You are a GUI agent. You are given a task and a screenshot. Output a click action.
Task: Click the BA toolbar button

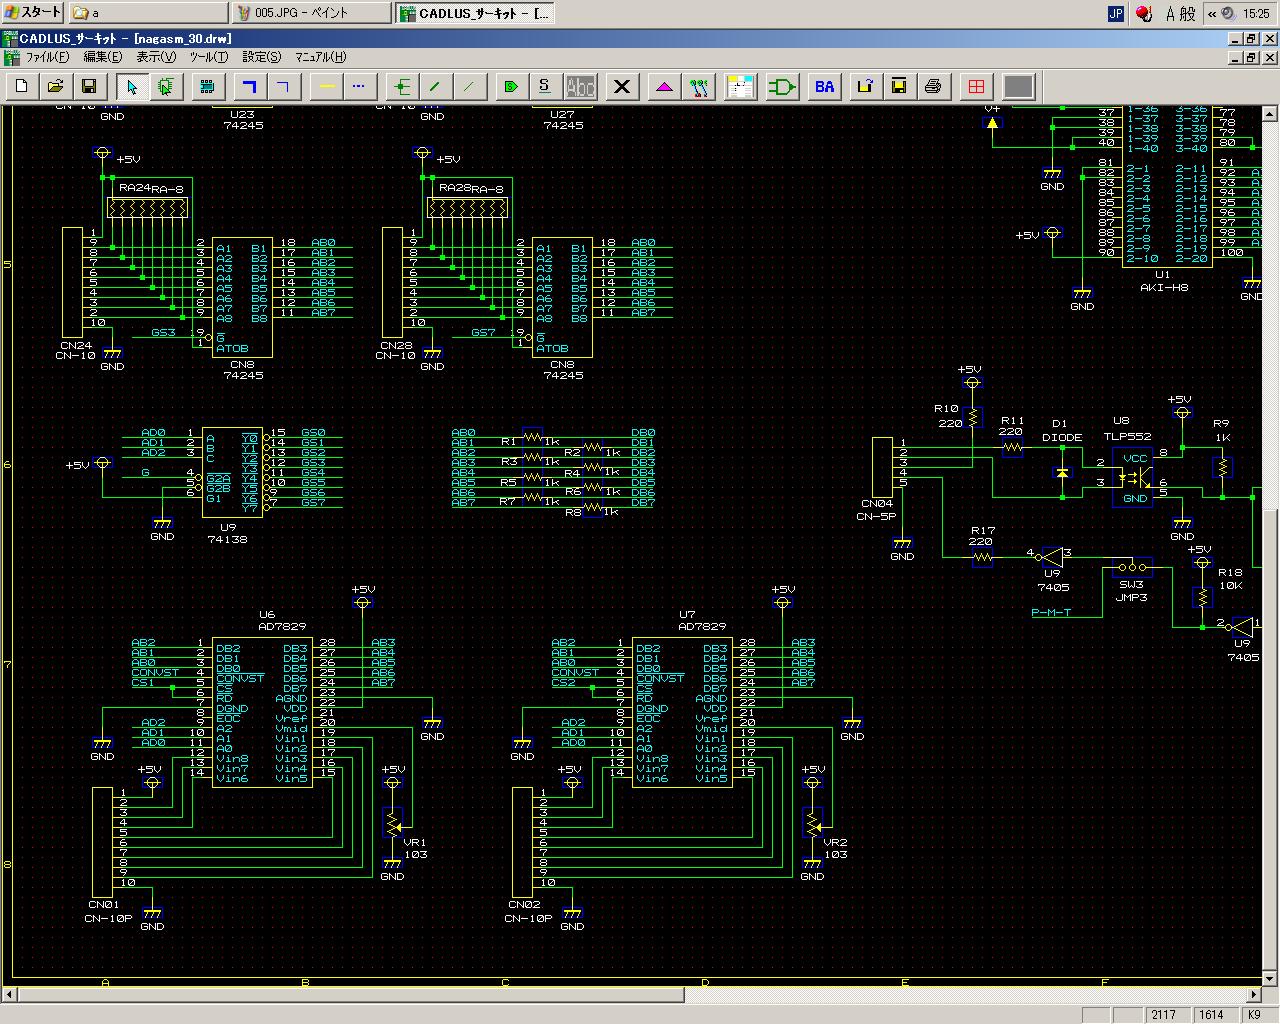click(x=824, y=87)
